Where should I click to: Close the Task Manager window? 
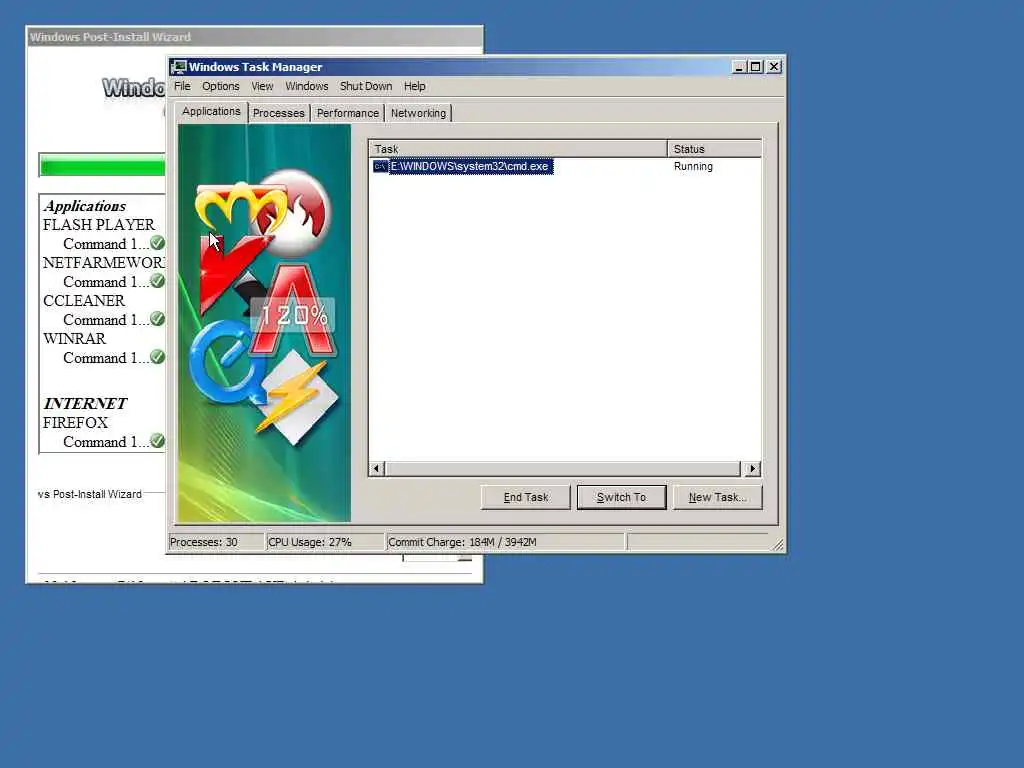774,67
